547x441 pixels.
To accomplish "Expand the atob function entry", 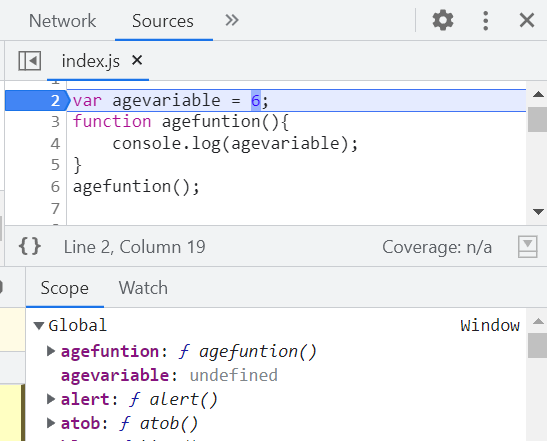I will 51,423.
